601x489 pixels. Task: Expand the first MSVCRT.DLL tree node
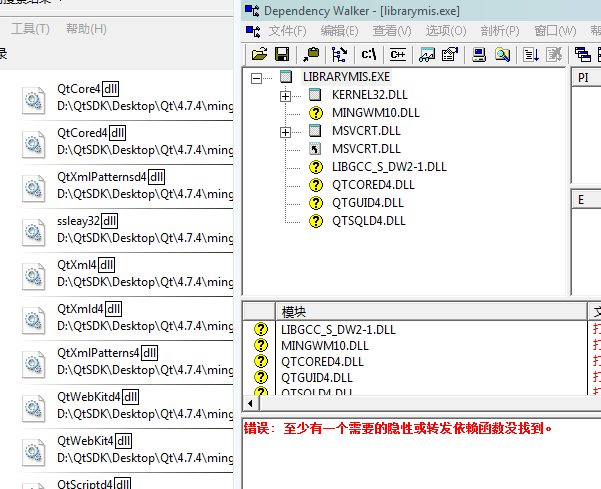285,132
